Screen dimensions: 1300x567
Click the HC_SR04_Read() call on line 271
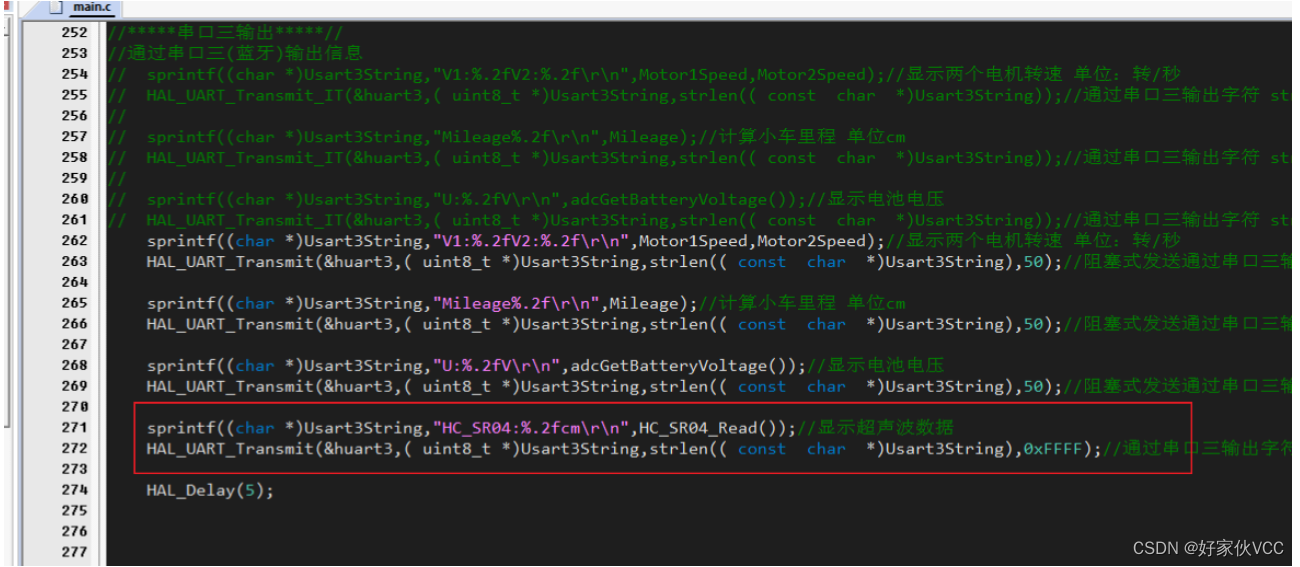coord(714,428)
